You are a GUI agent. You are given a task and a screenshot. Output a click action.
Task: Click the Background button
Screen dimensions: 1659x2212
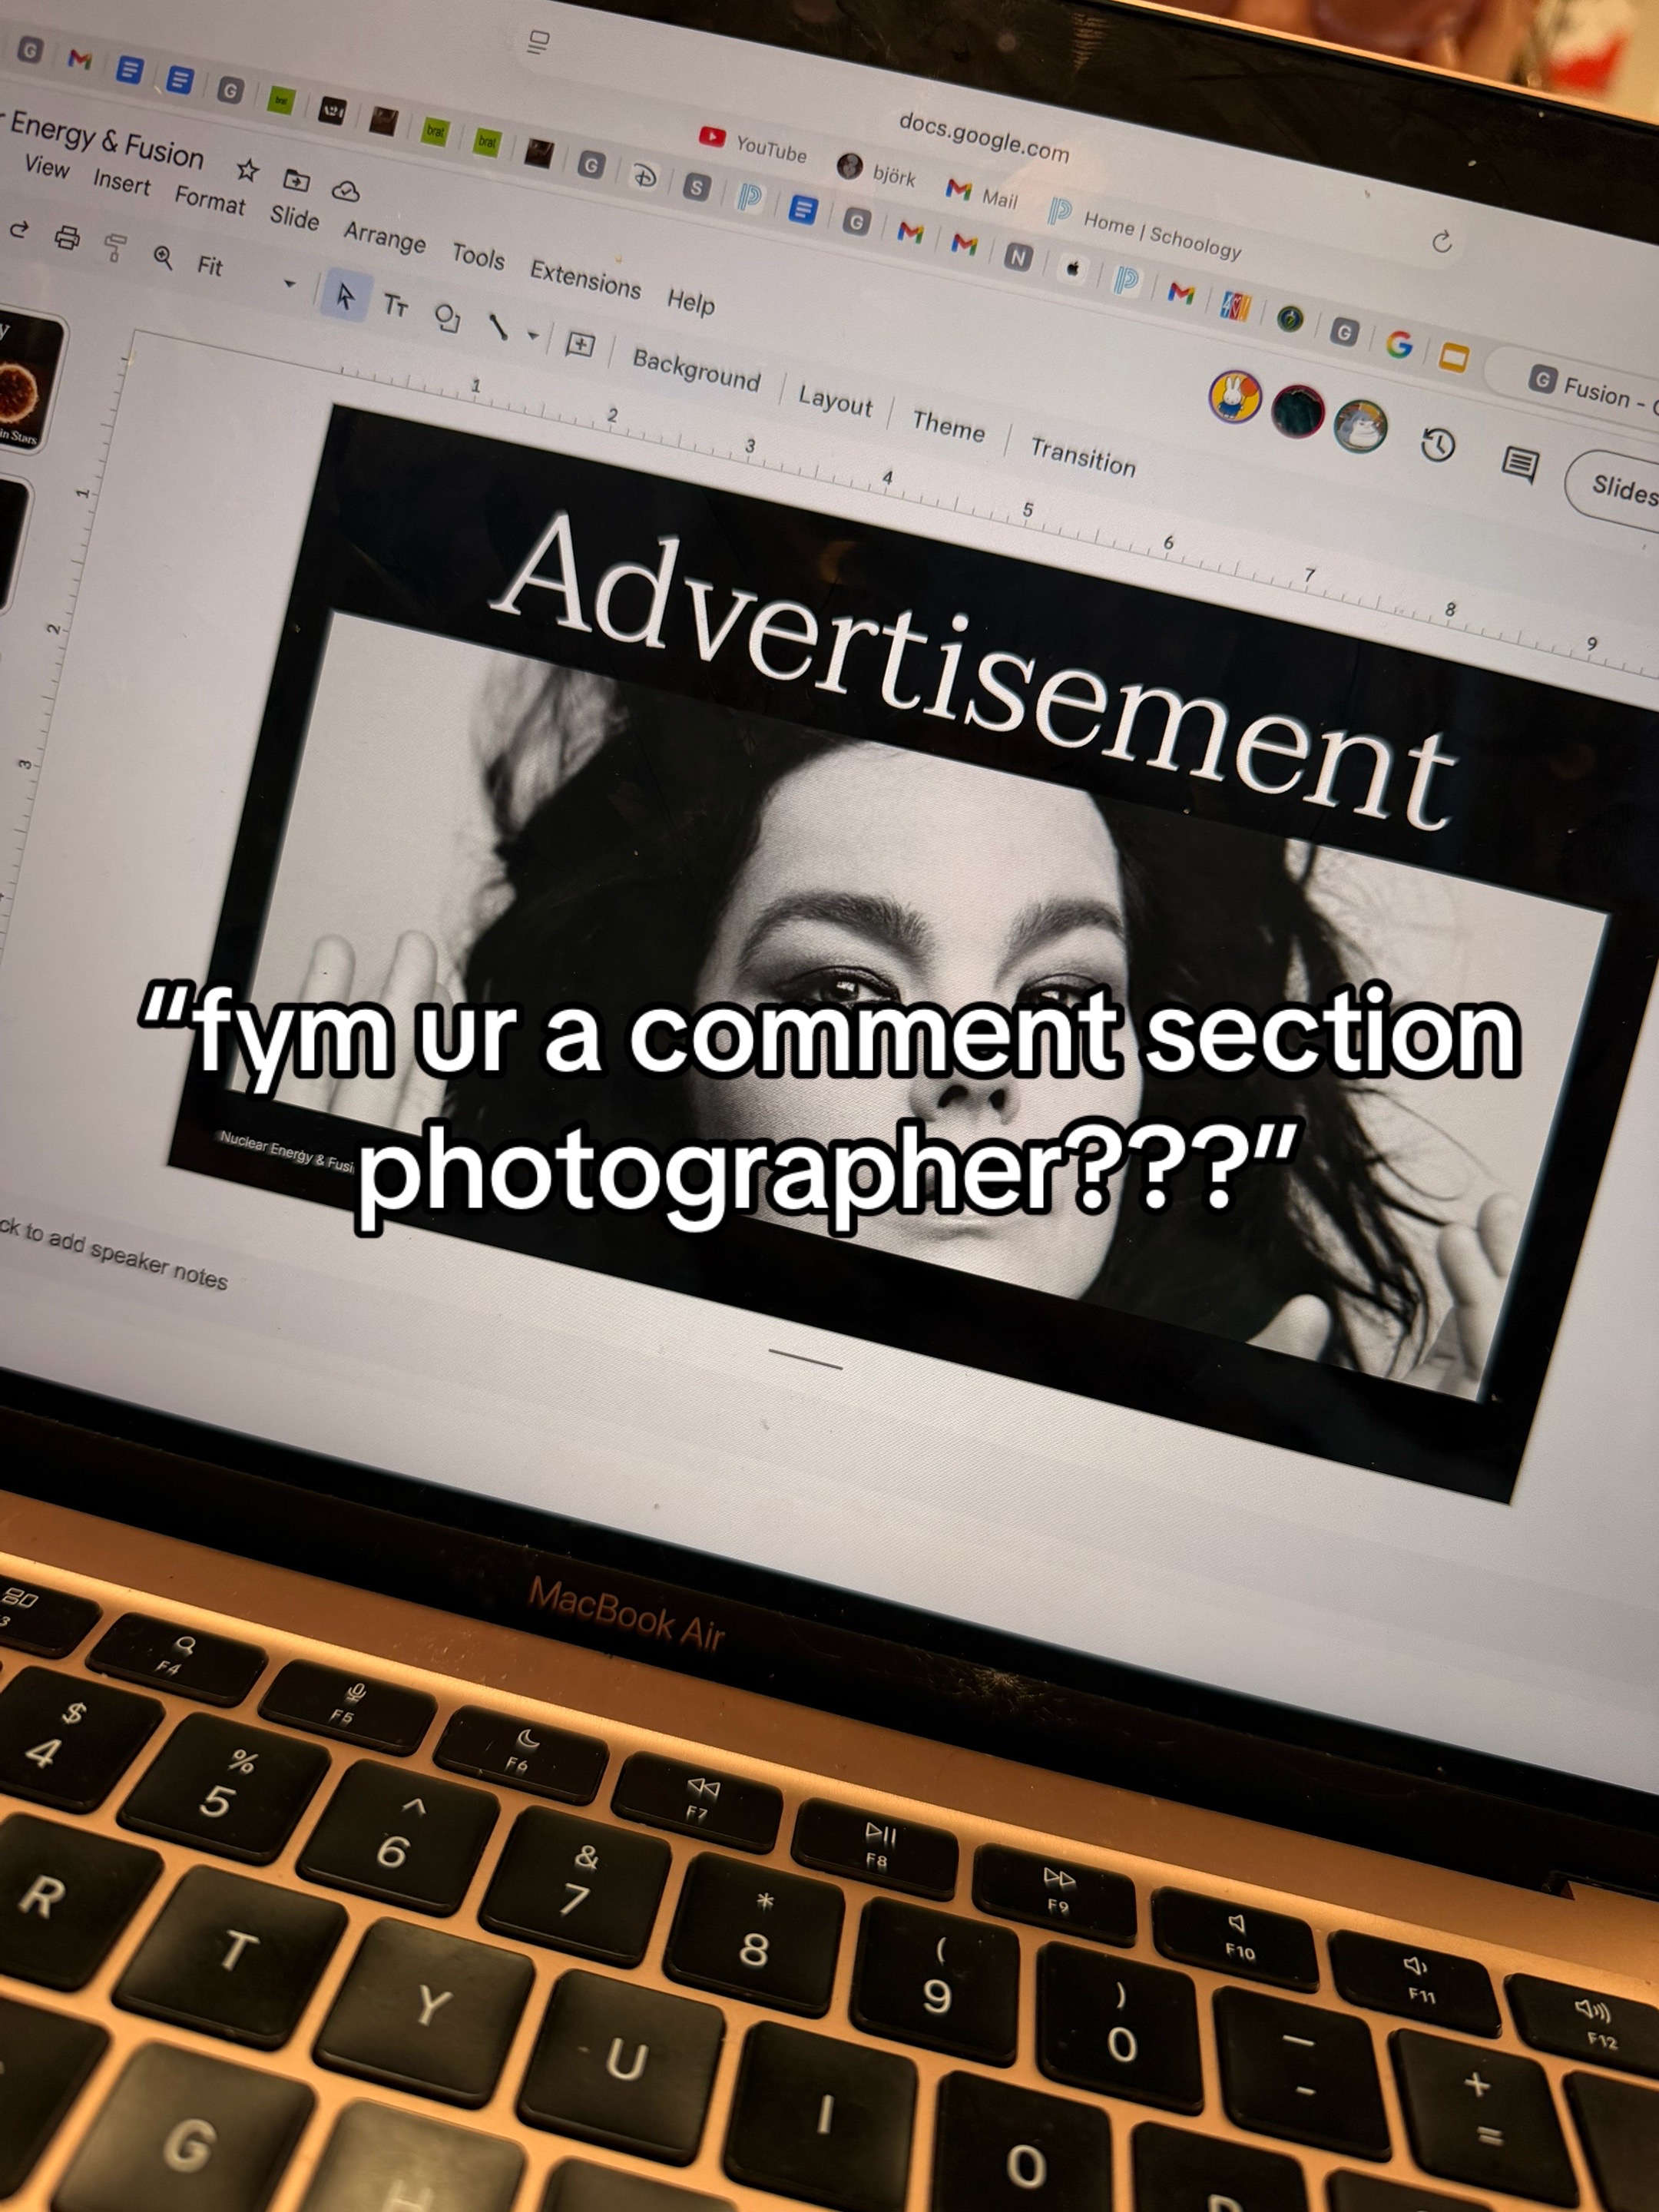point(696,370)
